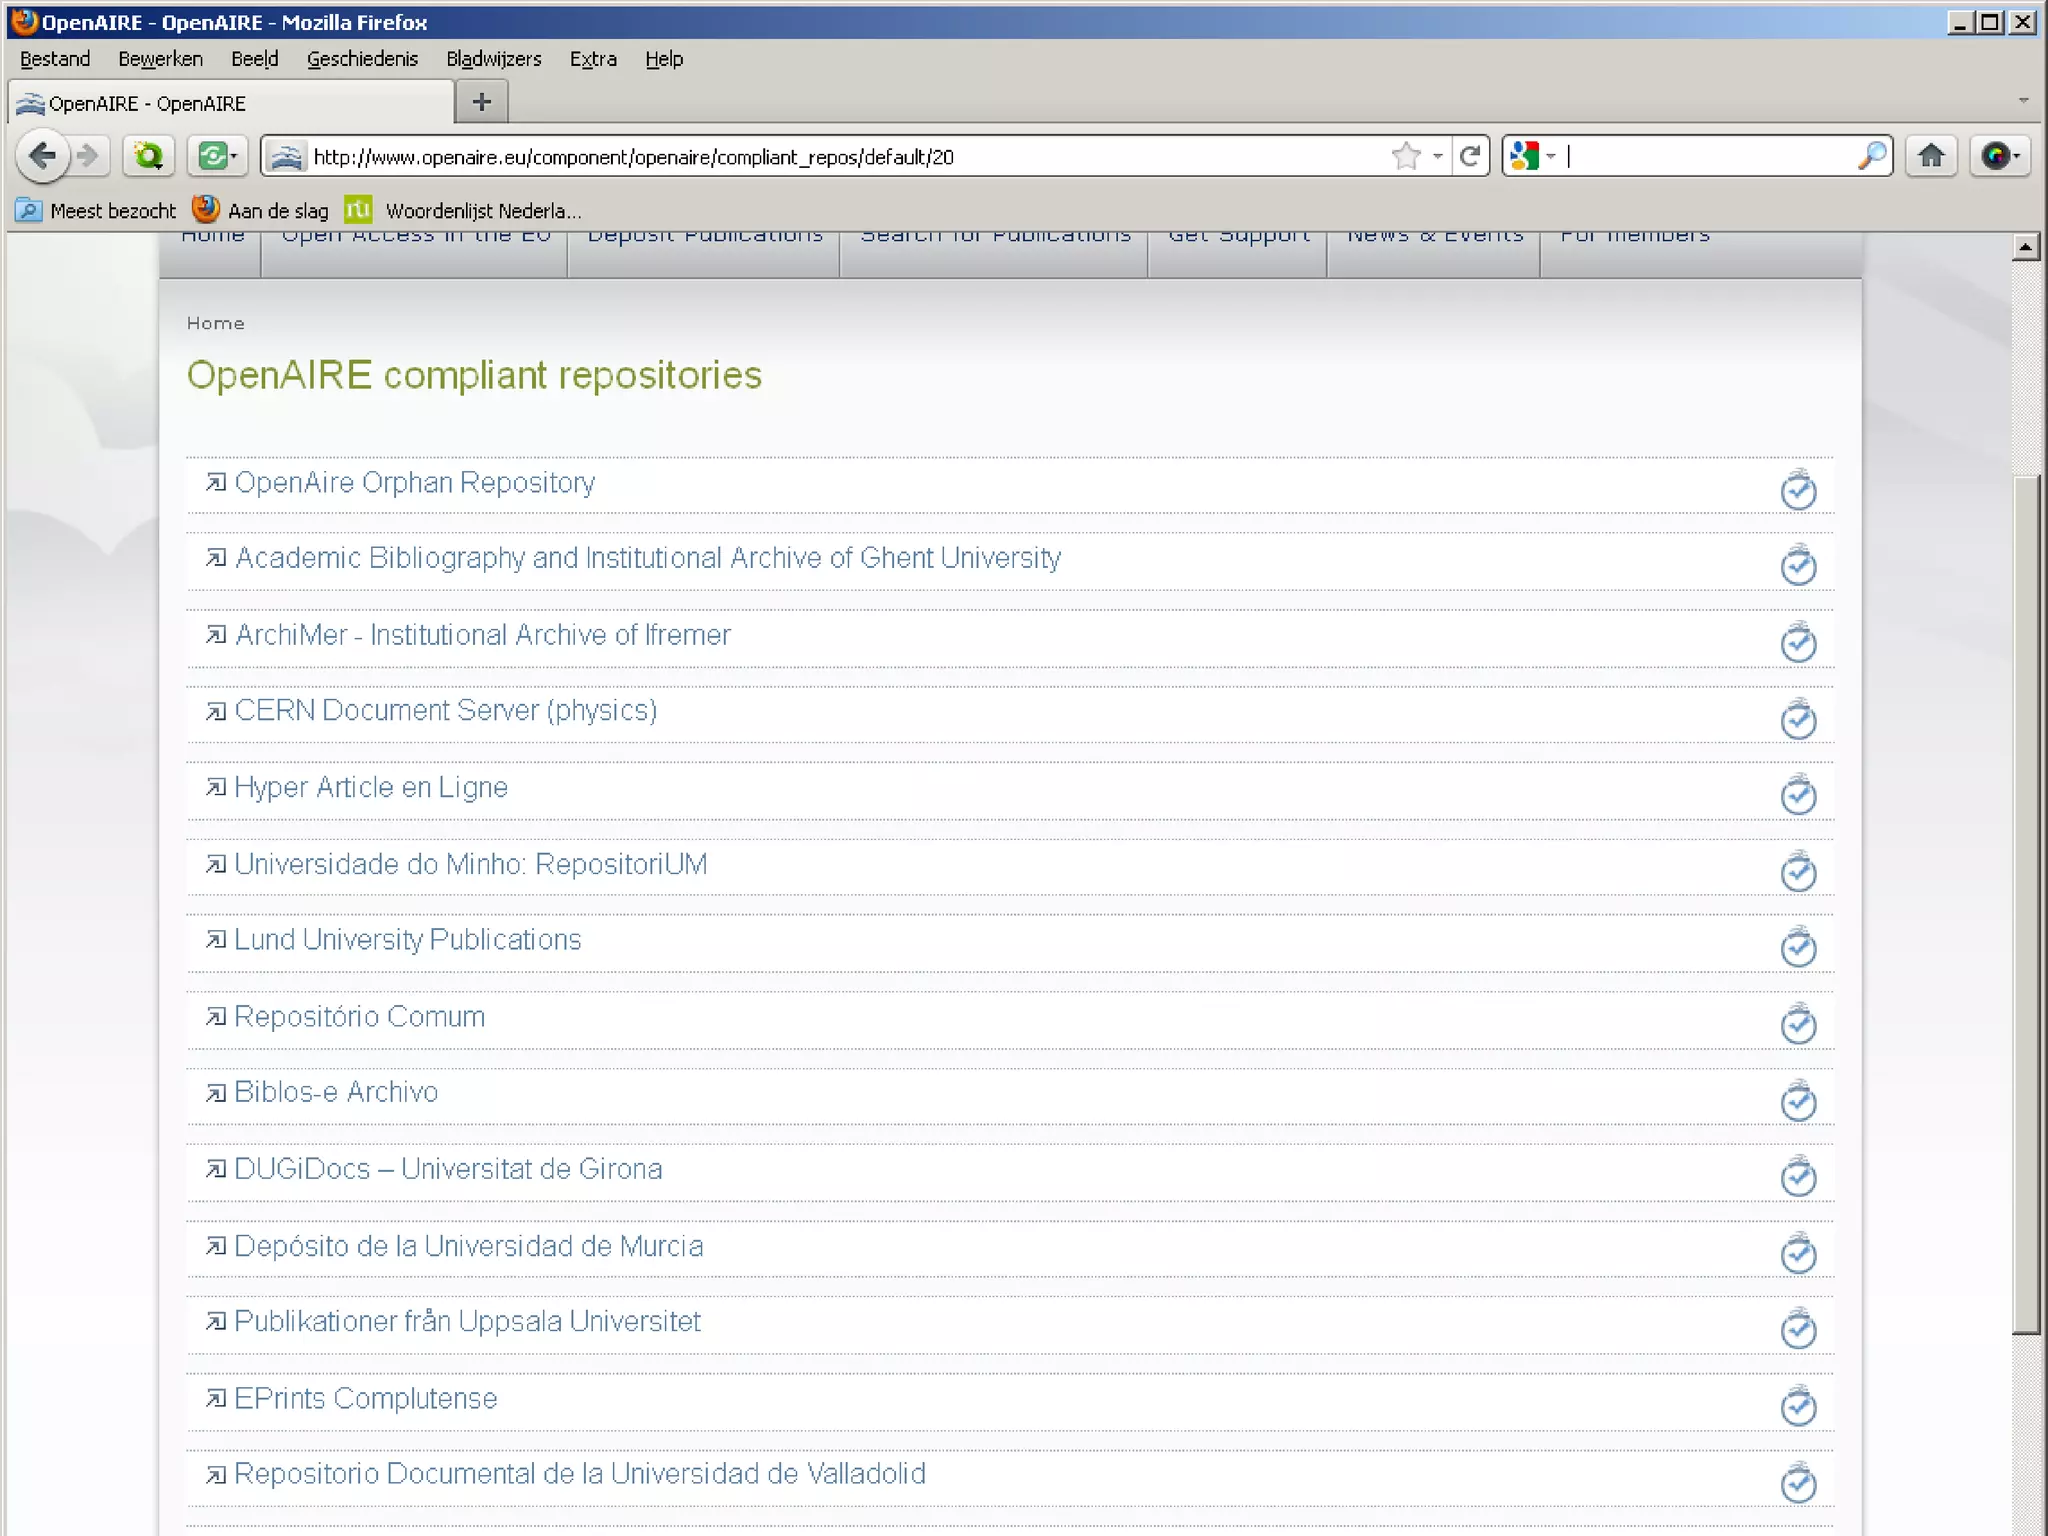Screen dimensions: 2048x1536
Task: Click check icon for Repositório Comum
Action: coord(1798,1023)
